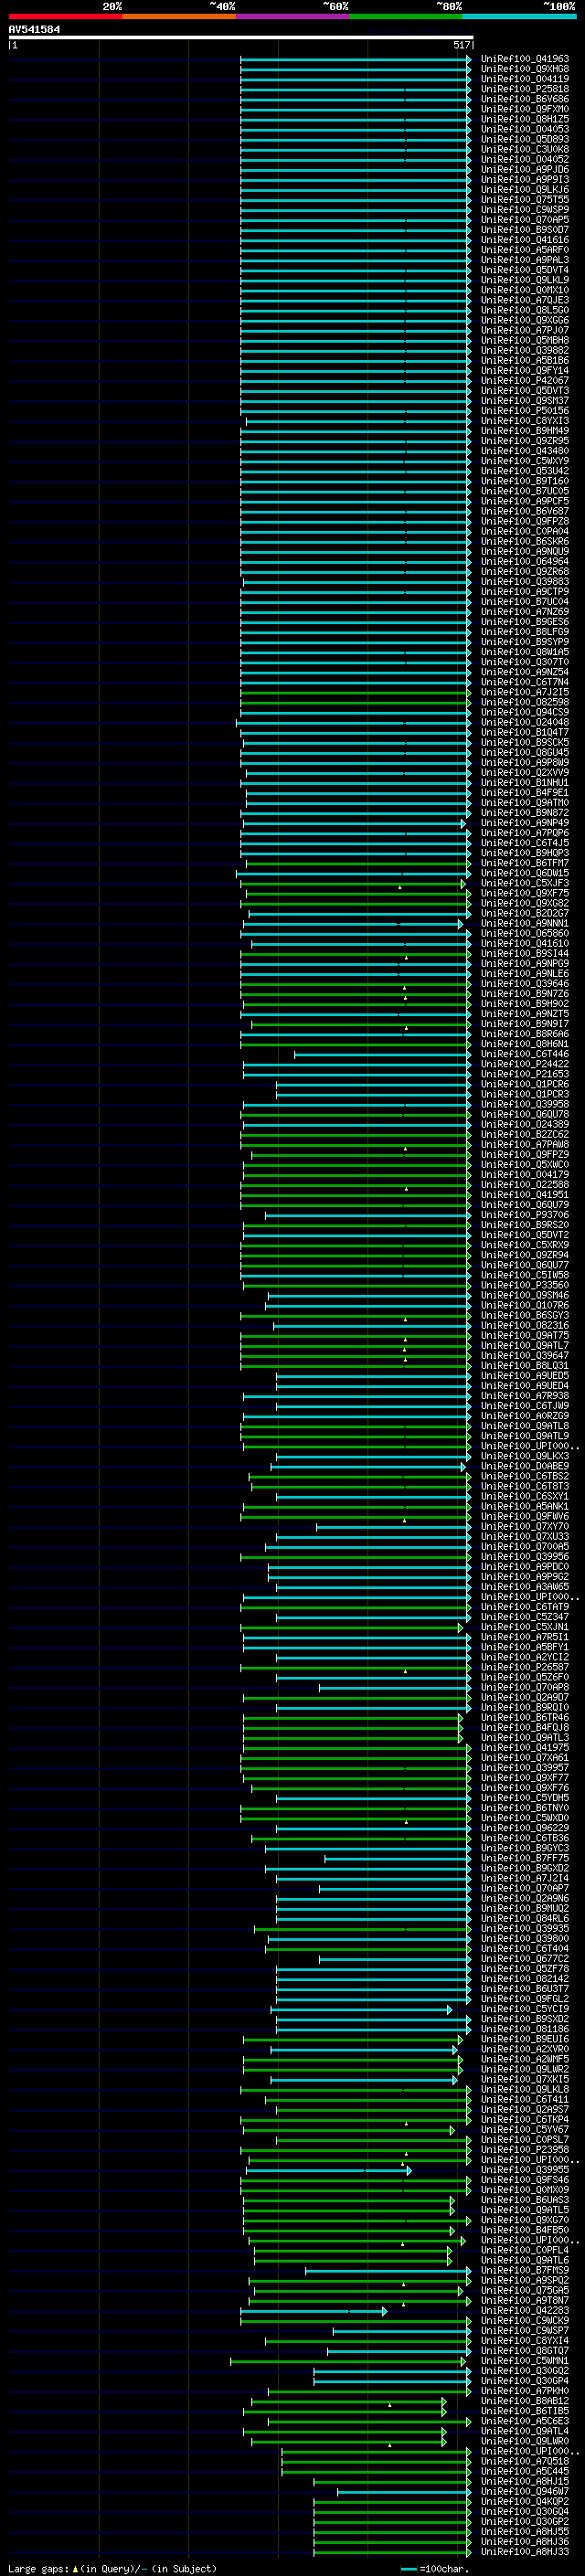Select label UniRef100_C6TJW9
The width and height of the screenshot is (585, 2576).
[x=525, y=1405]
